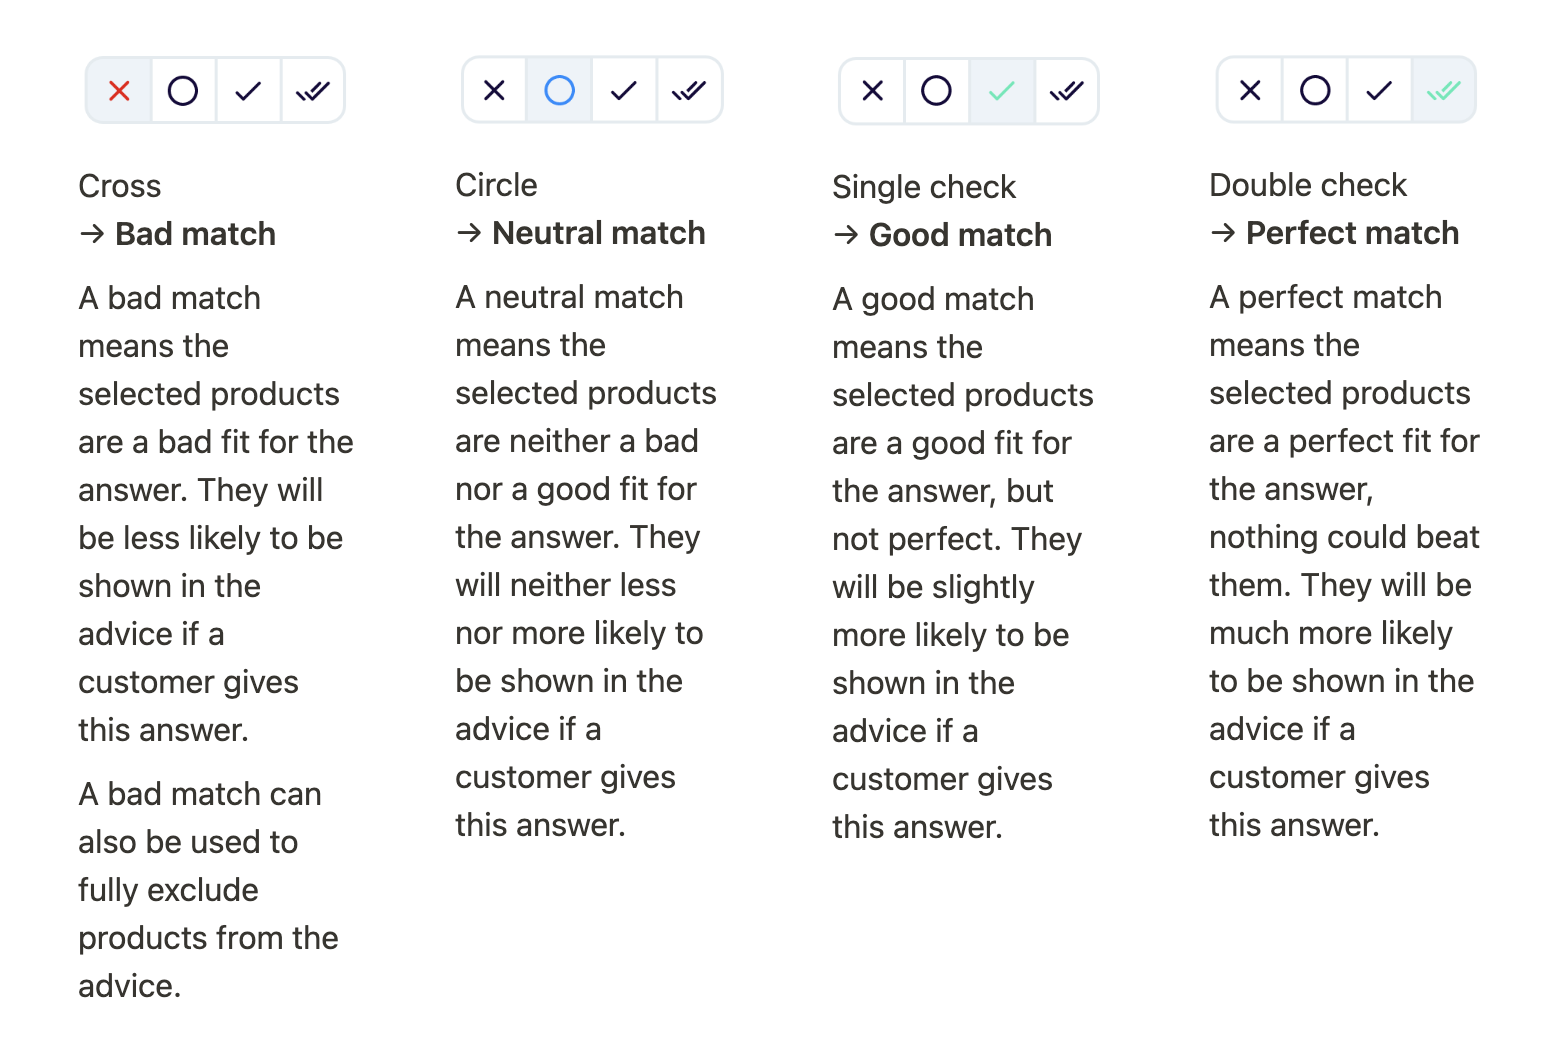Click the Bad match heading
The height and width of the screenshot is (1048, 1554).
point(196,234)
